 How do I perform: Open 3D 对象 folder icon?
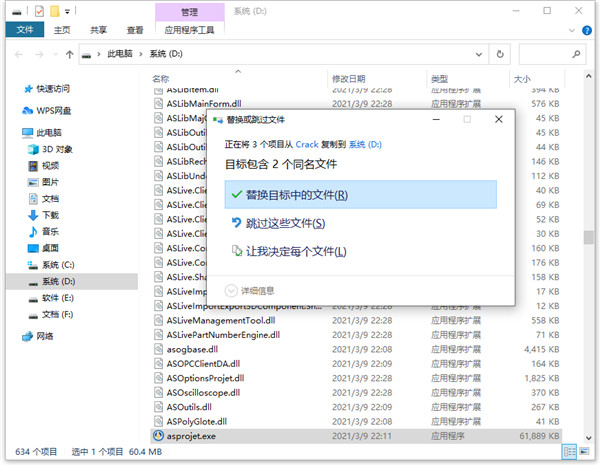33,149
